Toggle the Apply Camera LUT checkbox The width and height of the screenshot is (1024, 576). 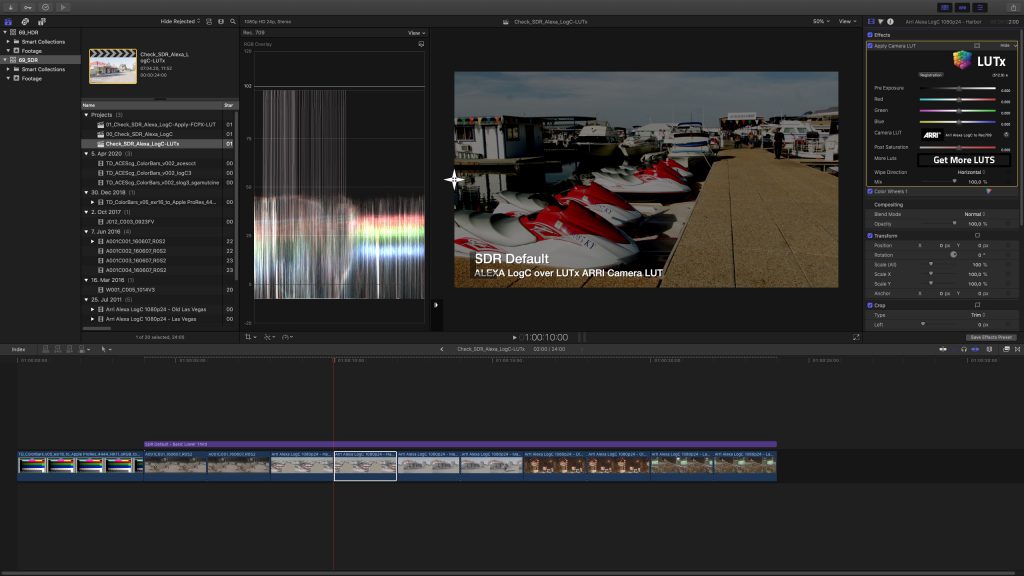click(x=870, y=46)
